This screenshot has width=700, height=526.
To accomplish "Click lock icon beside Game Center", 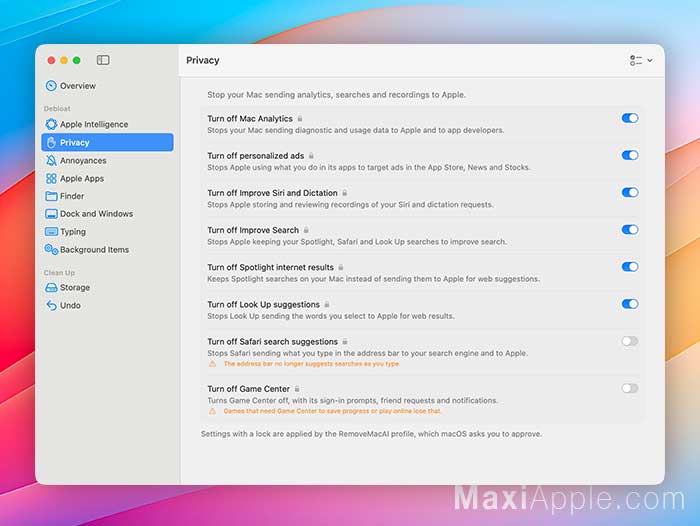I will click(x=297, y=389).
